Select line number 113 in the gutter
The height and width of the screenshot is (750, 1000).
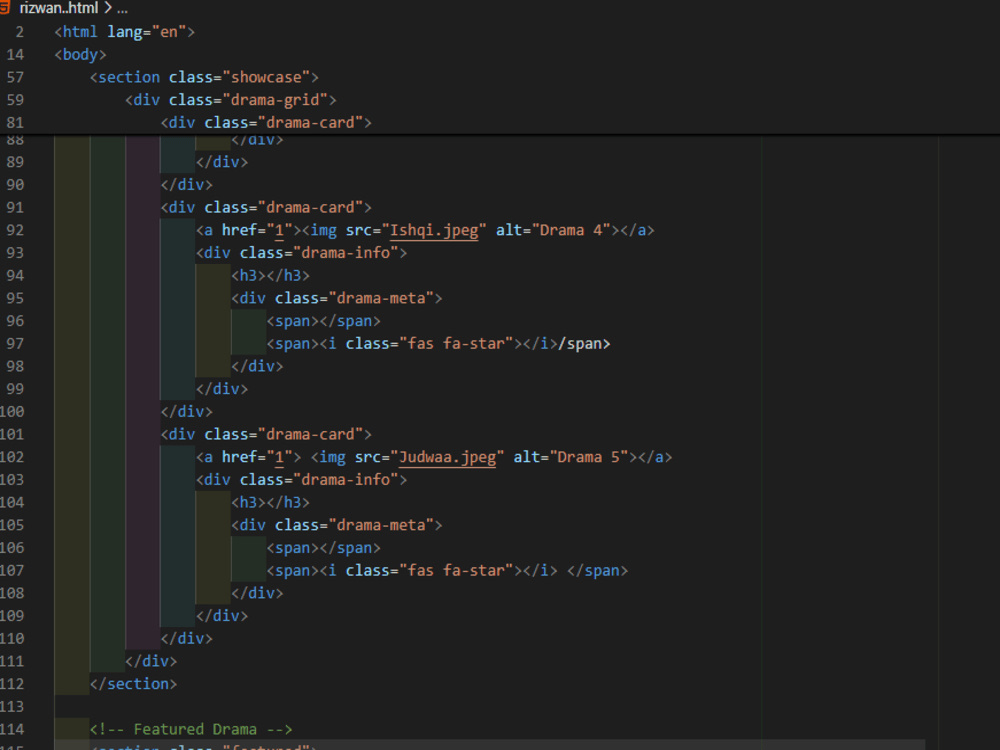click(12, 707)
